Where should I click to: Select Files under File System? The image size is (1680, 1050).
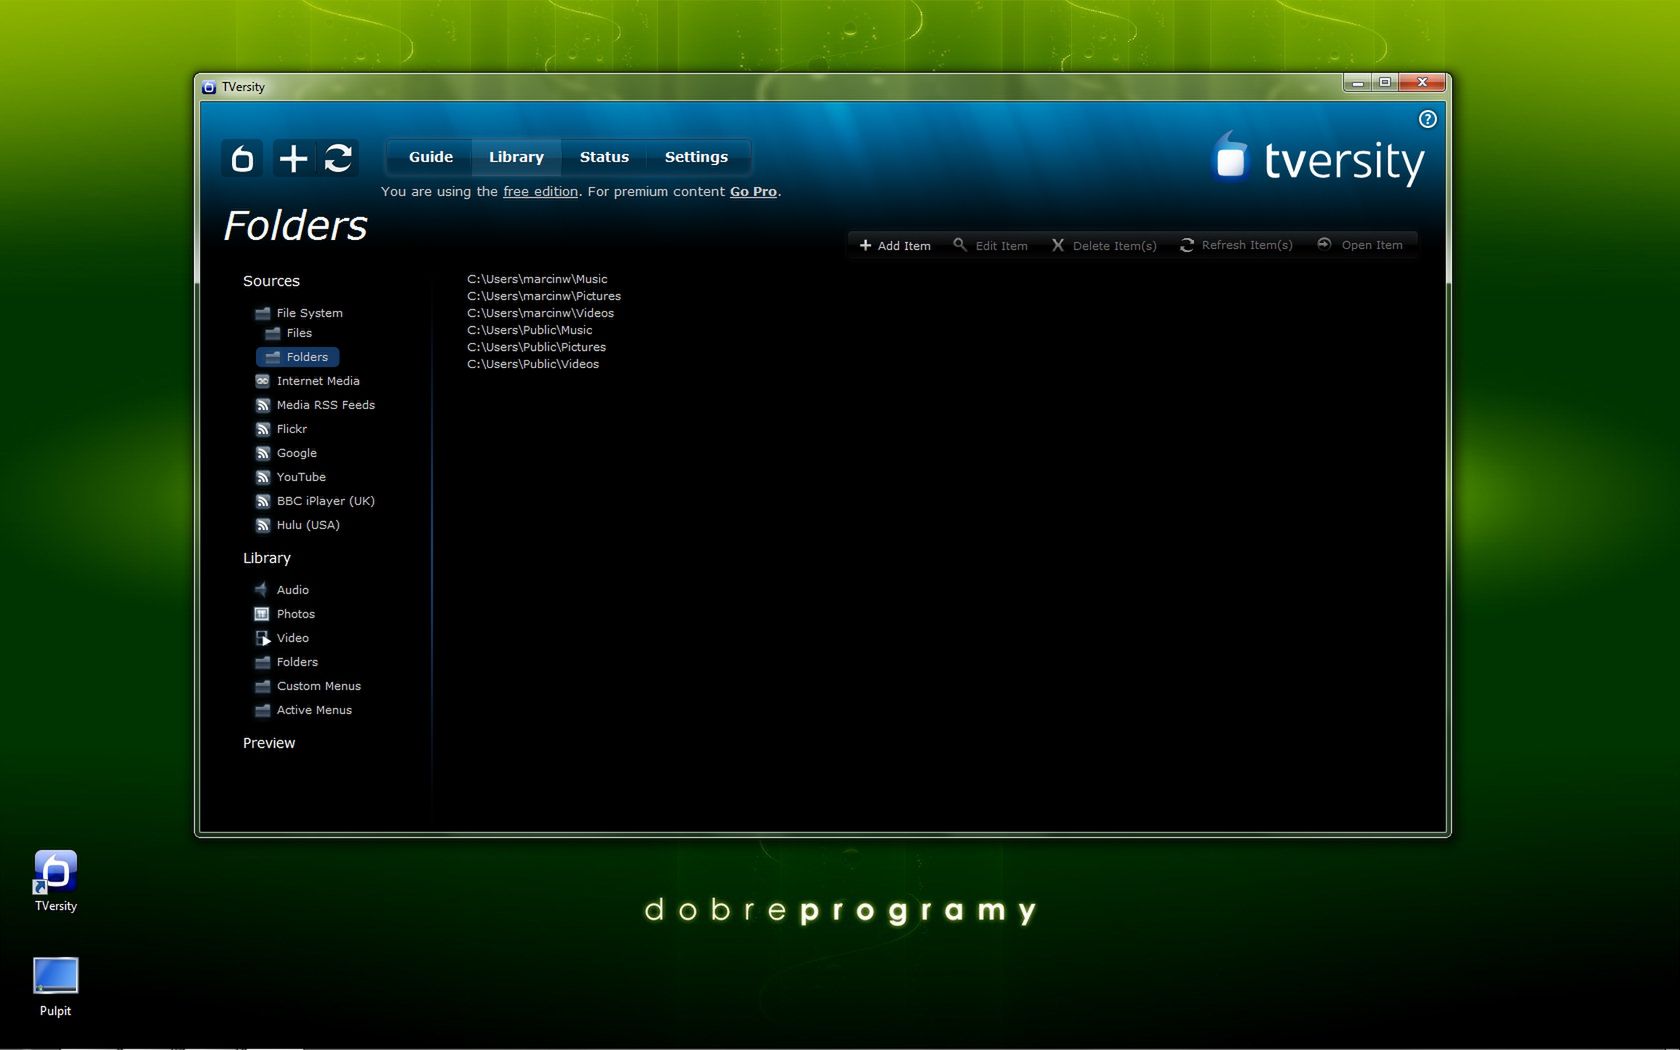(x=299, y=333)
